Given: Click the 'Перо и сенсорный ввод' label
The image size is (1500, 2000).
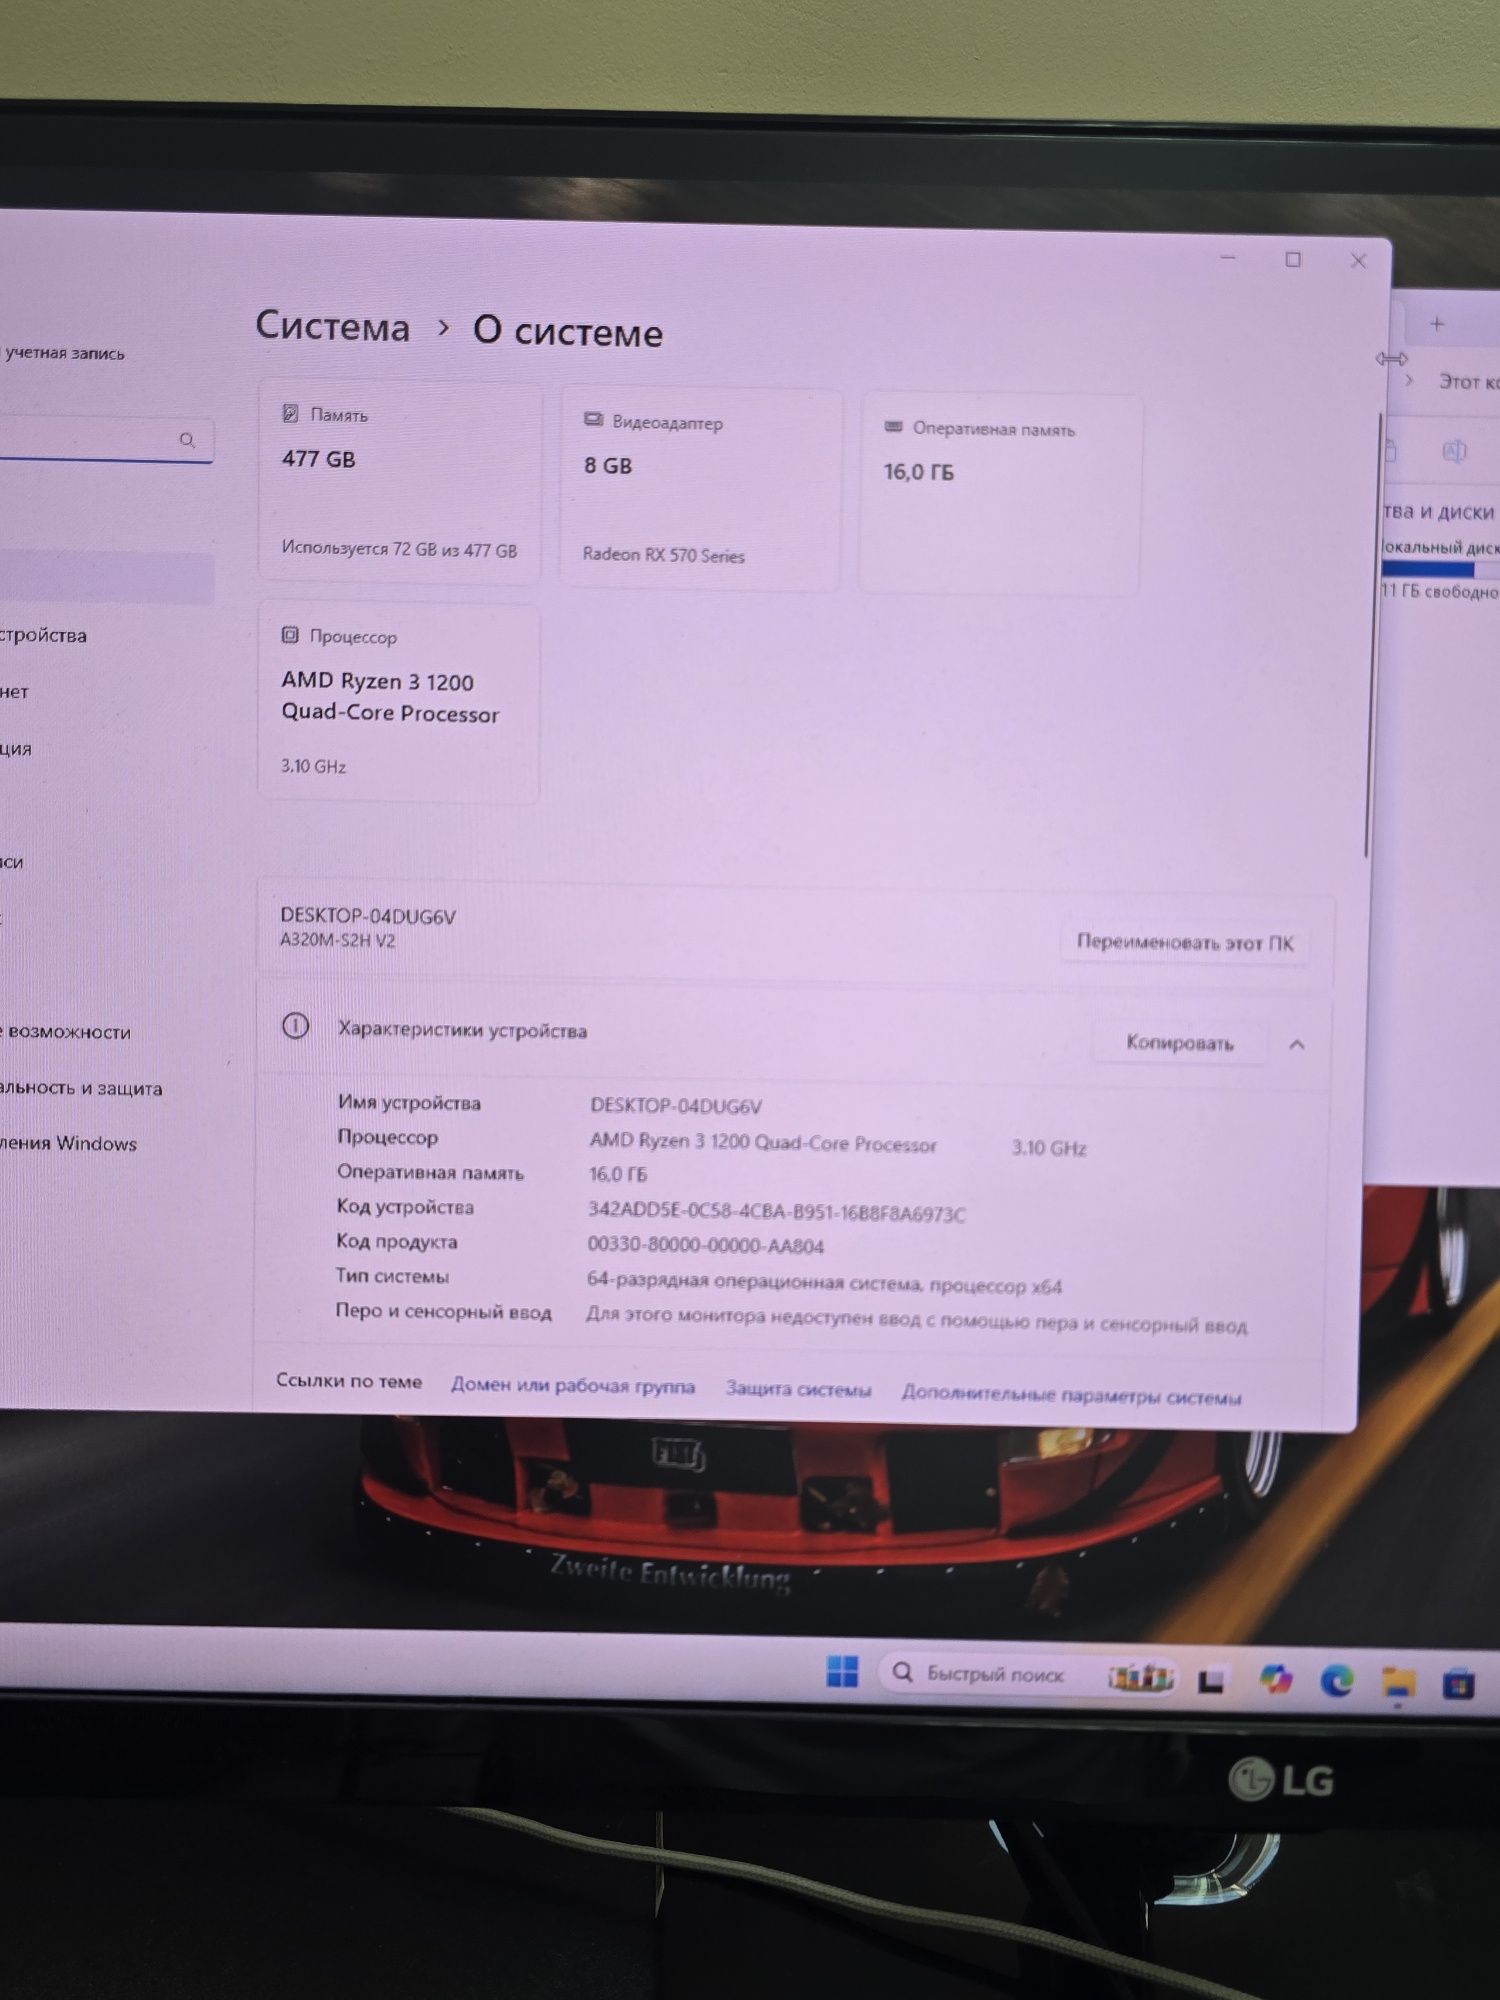Looking at the screenshot, I should (443, 1311).
